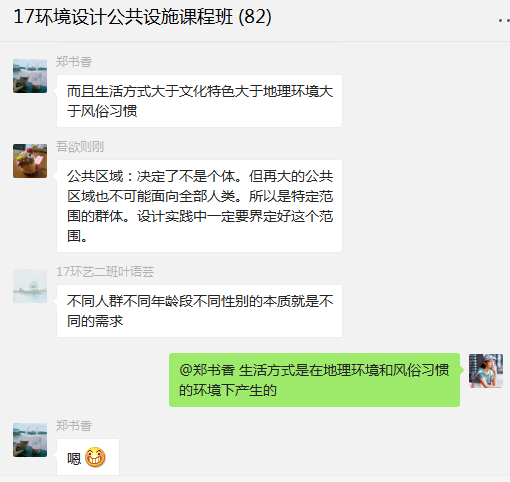Click 郑书香's avatar next to the 嗯 reply
Image resolution: width=510 pixels, height=482 pixels.
point(30,440)
